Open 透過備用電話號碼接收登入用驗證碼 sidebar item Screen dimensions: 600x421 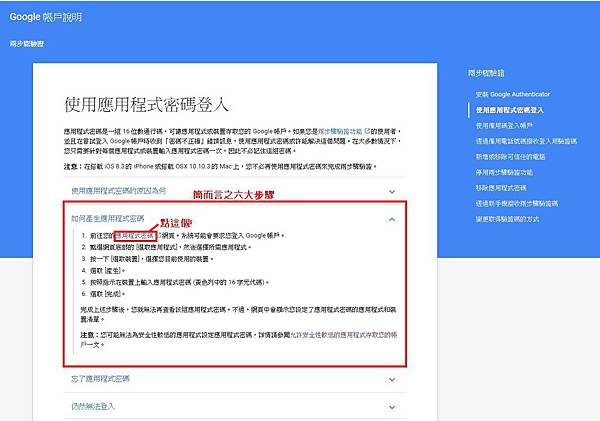click(526, 141)
